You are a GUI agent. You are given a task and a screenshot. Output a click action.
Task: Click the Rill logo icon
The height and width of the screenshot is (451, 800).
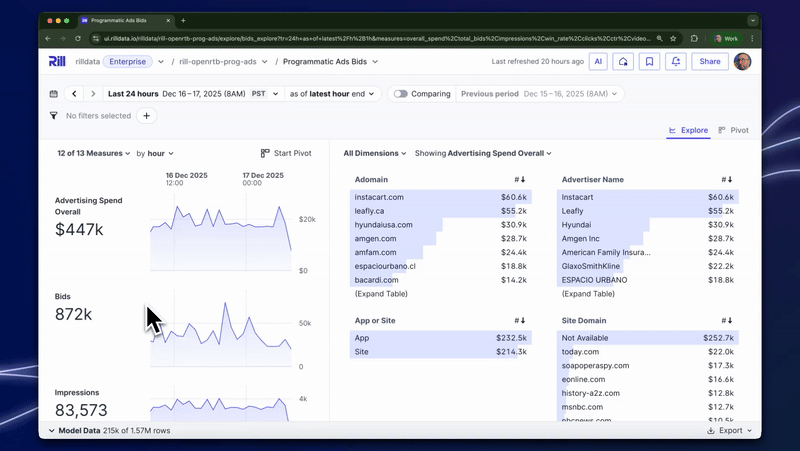click(x=57, y=61)
